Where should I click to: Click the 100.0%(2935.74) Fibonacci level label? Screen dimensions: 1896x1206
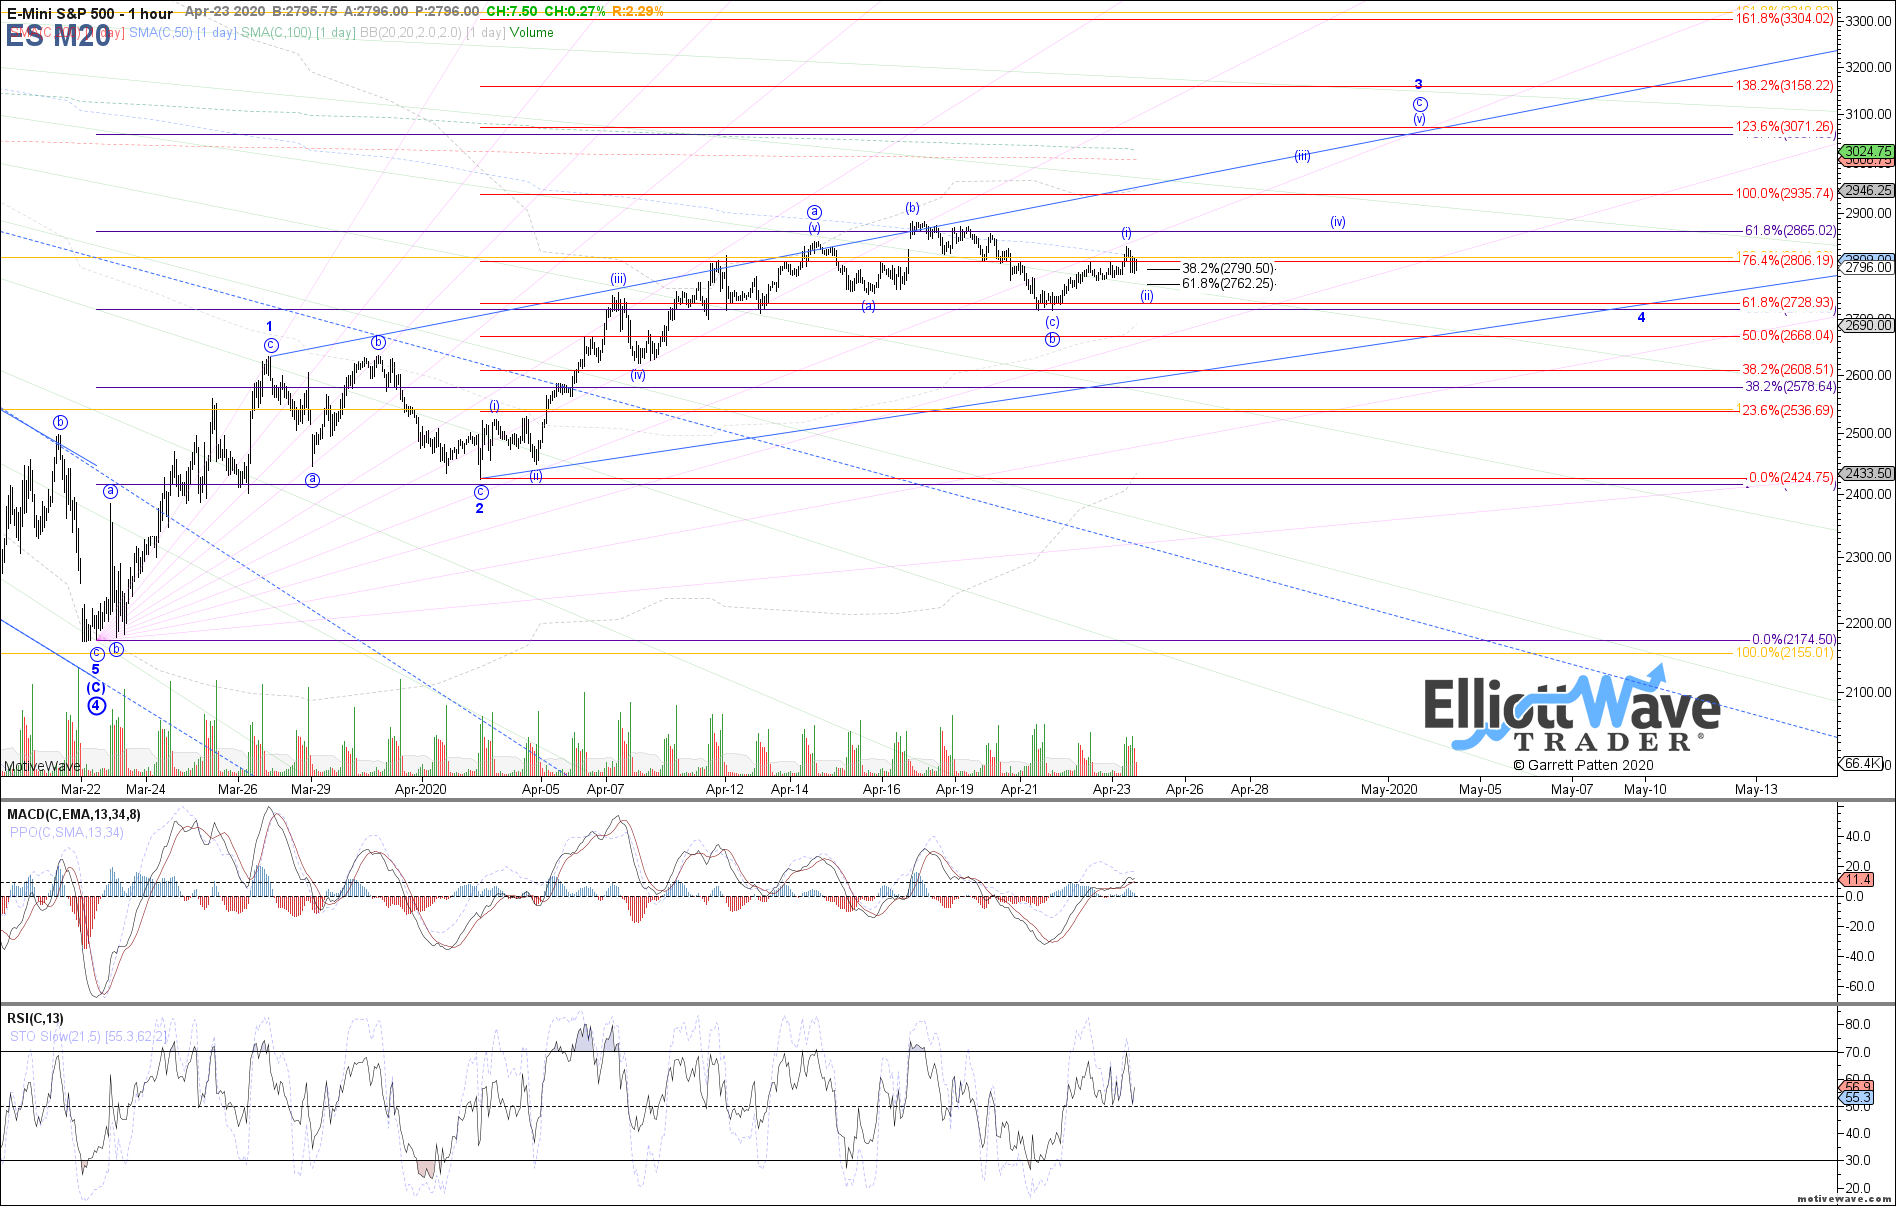tap(1784, 194)
